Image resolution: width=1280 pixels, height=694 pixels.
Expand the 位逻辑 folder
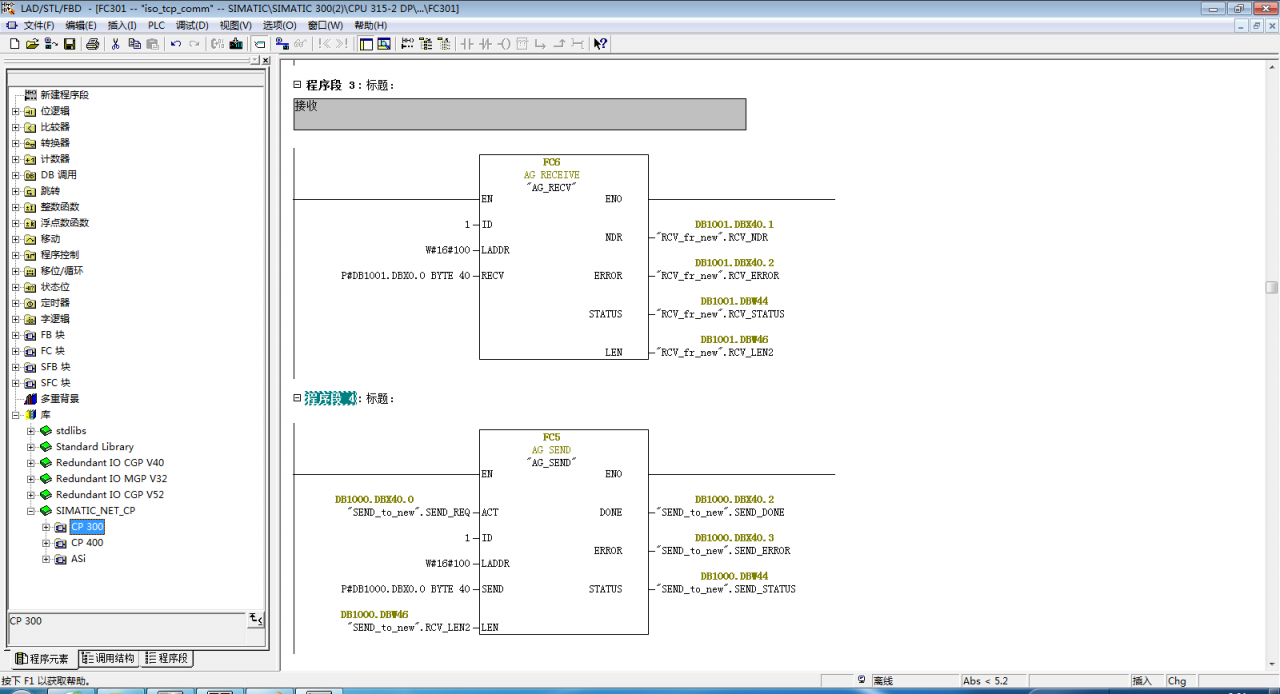pos(16,111)
